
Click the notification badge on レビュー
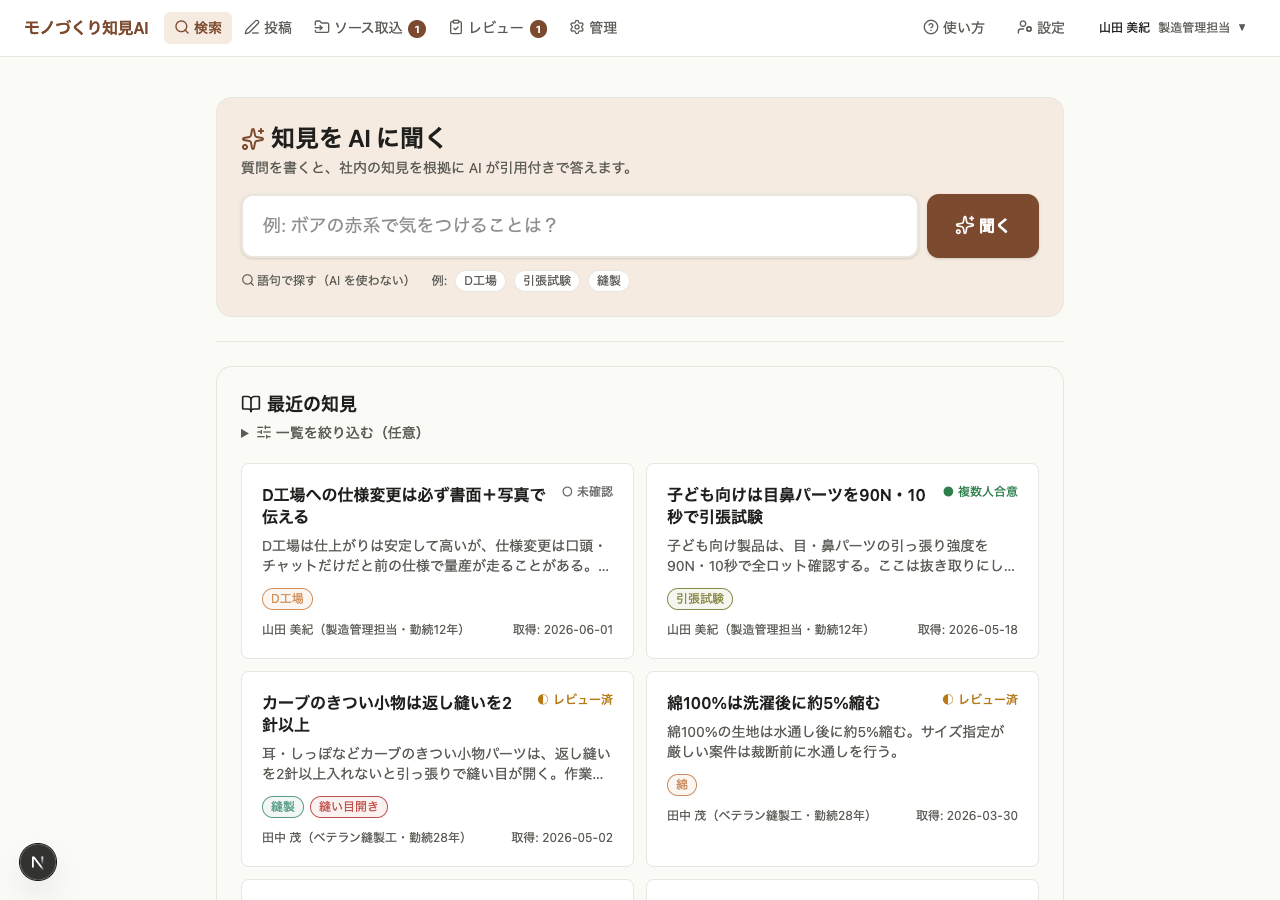538,29
